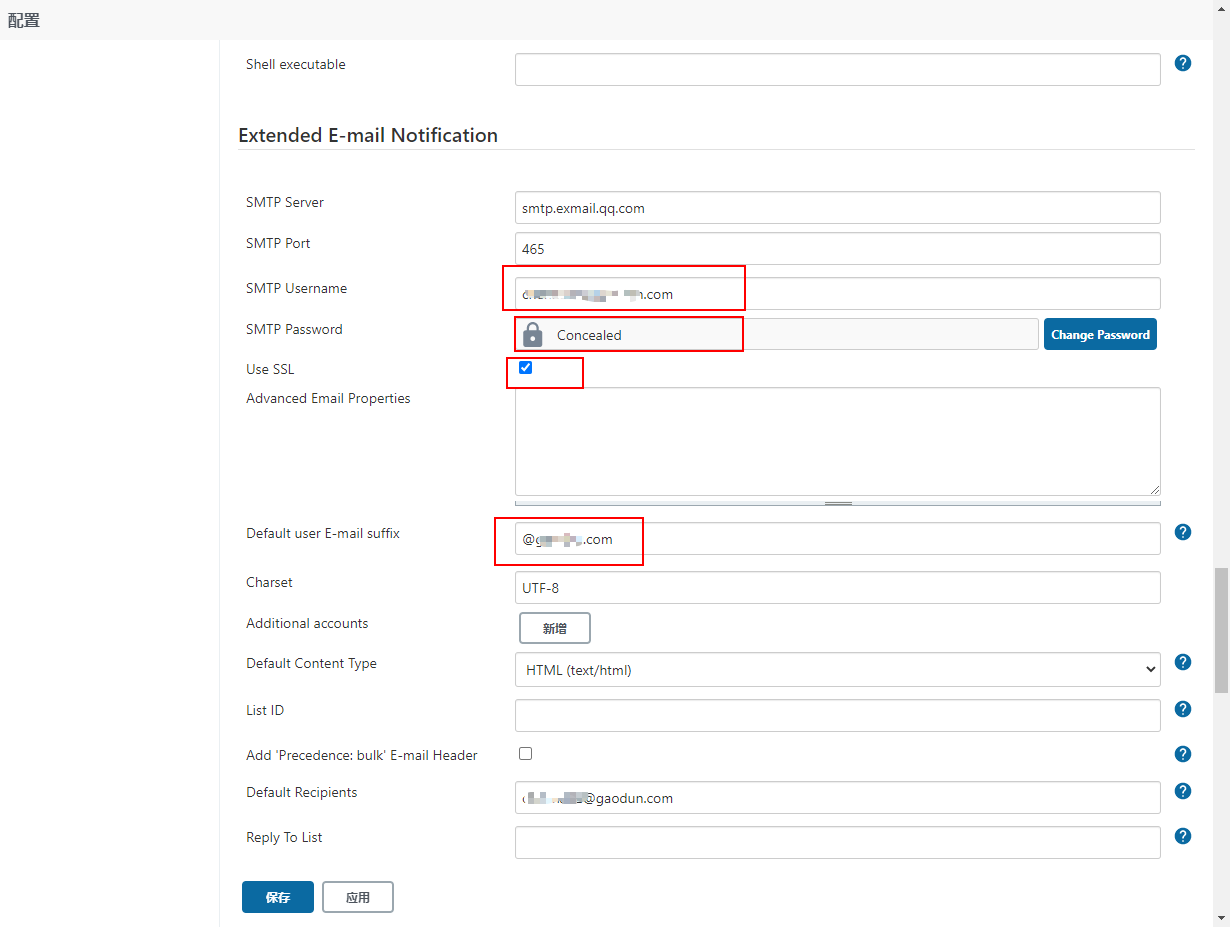1230x927 pixels.
Task: Click the 应用 apply button
Action: pyautogui.click(x=358, y=897)
